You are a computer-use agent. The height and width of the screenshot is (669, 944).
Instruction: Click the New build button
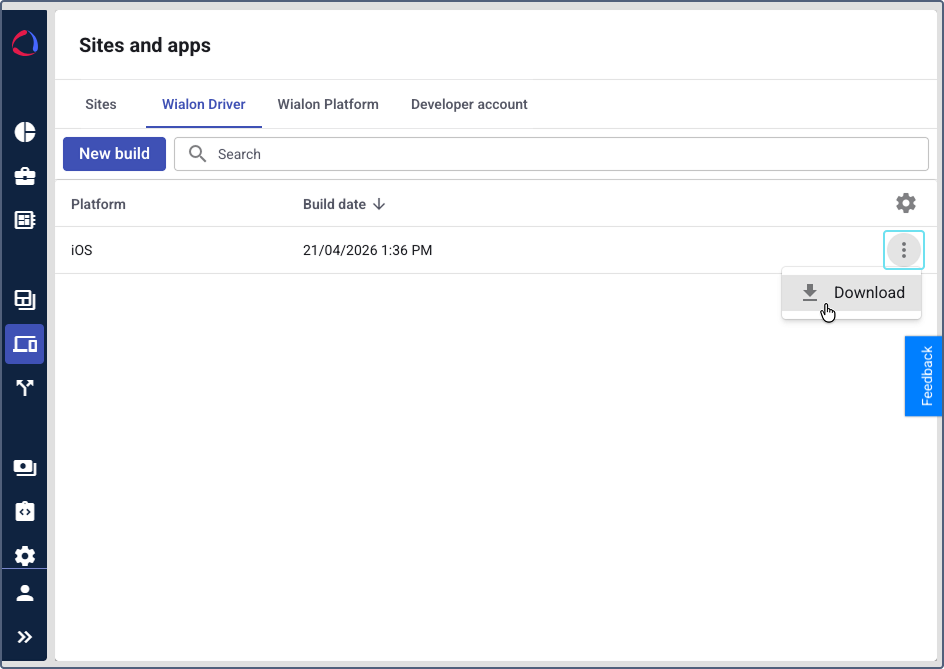tap(114, 154)
